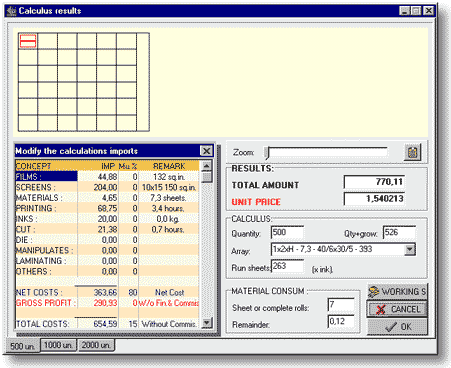Click the 363,66 net costs value

pos(105,293)
